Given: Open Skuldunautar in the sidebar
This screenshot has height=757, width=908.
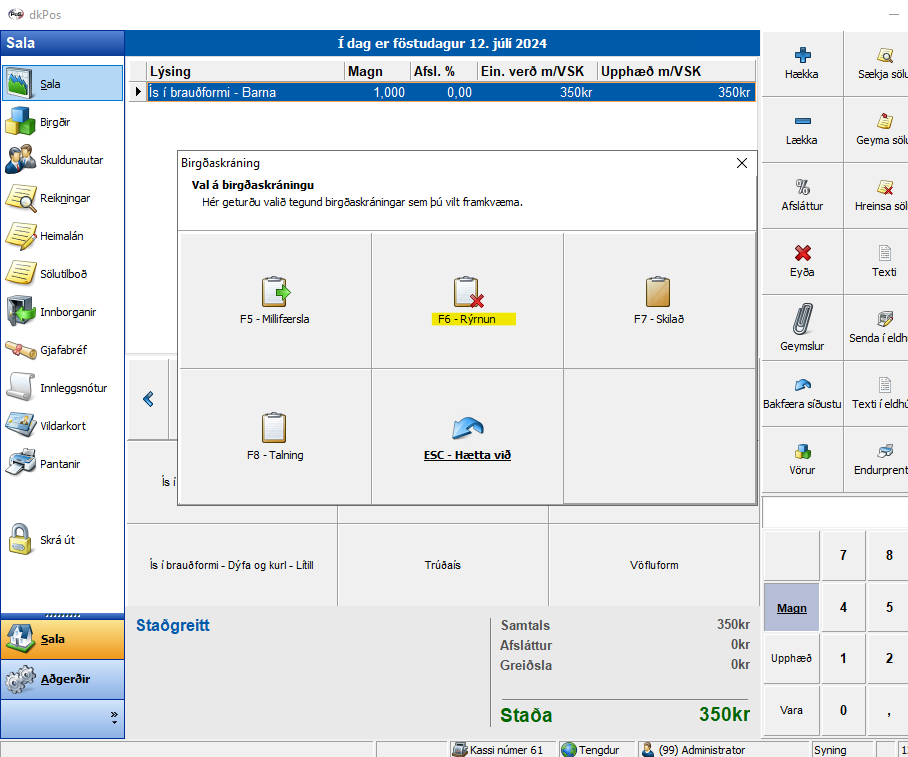Looking at the screenshot, I should [x=62, y=160].
